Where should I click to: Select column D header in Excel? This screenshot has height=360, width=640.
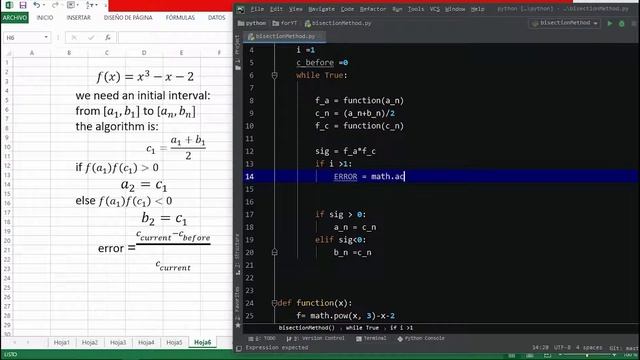[x=144, y=53]
